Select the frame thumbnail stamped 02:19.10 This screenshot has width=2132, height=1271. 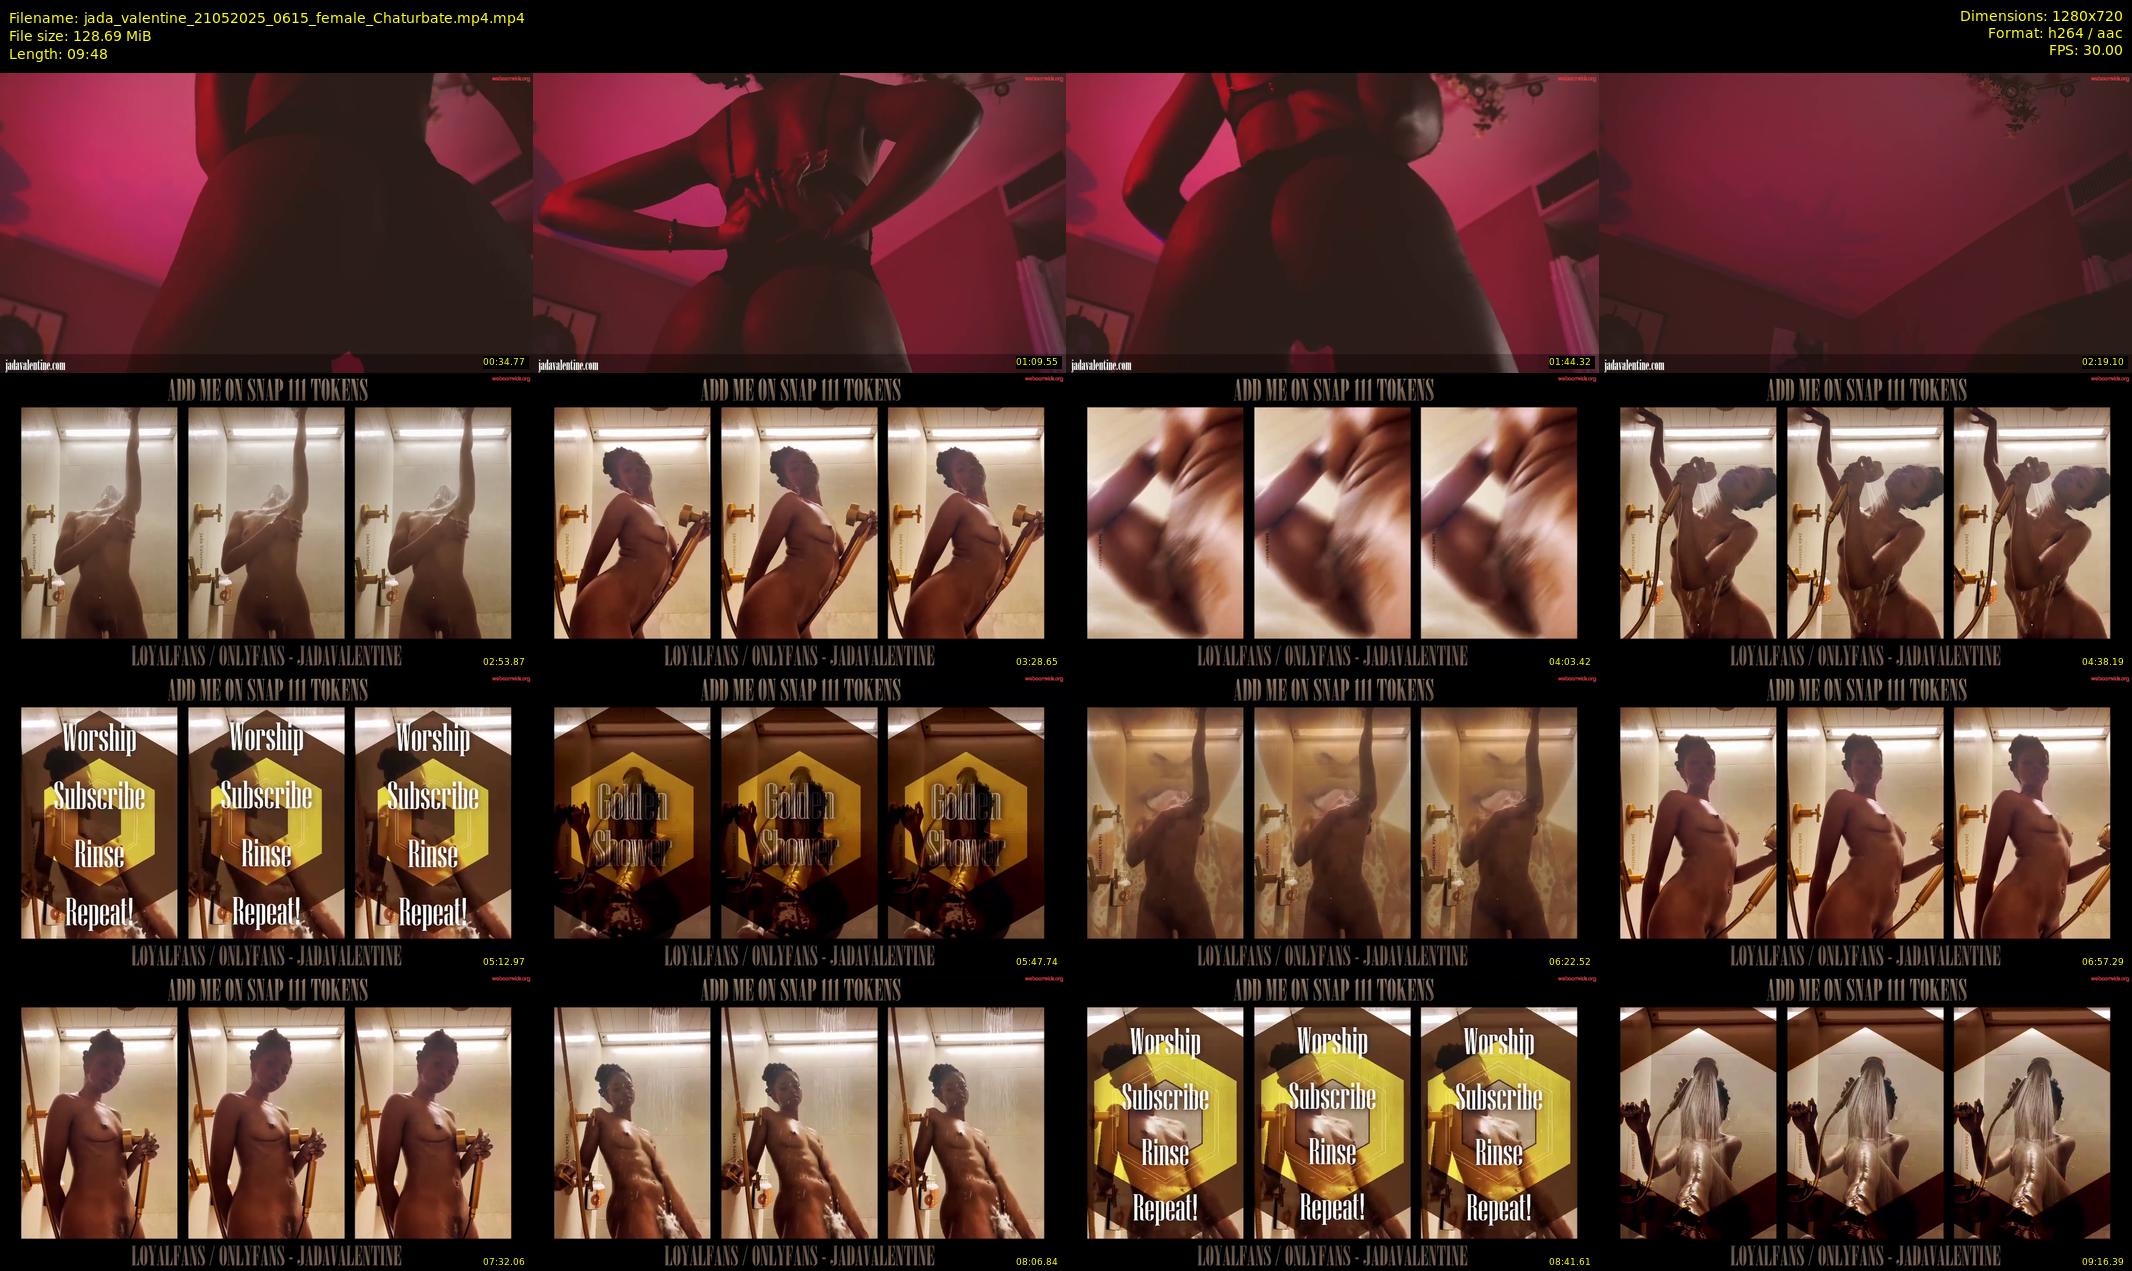click(1865, 223)
